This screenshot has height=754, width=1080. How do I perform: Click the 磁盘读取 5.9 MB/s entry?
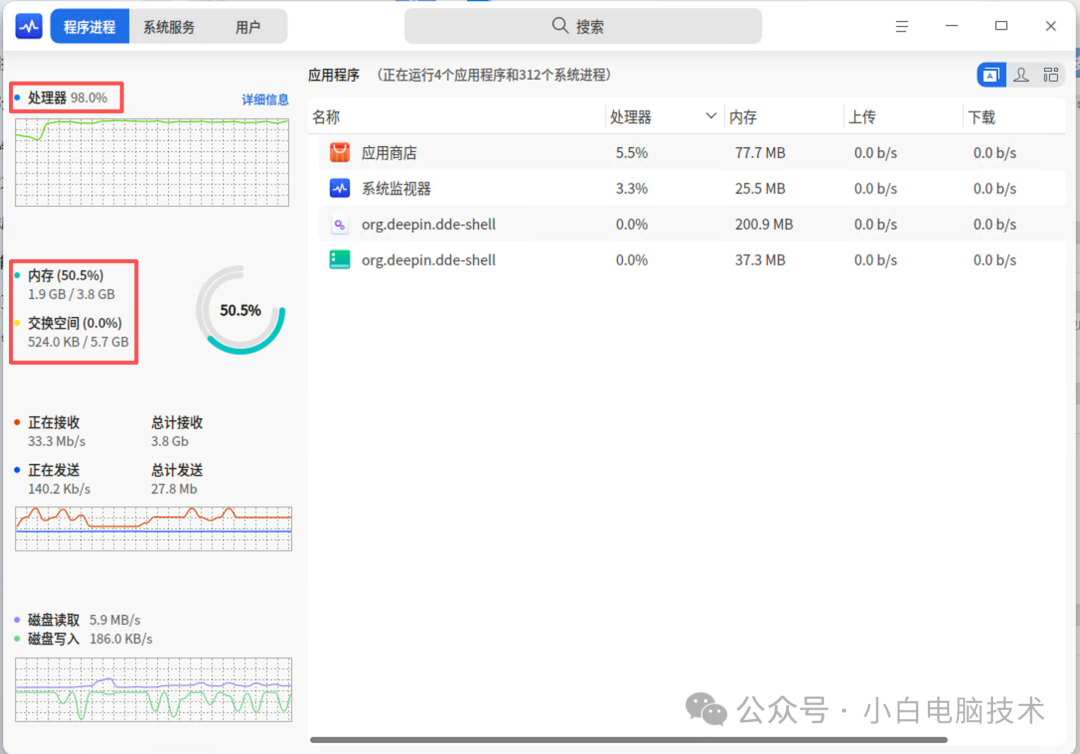(83, 620)
